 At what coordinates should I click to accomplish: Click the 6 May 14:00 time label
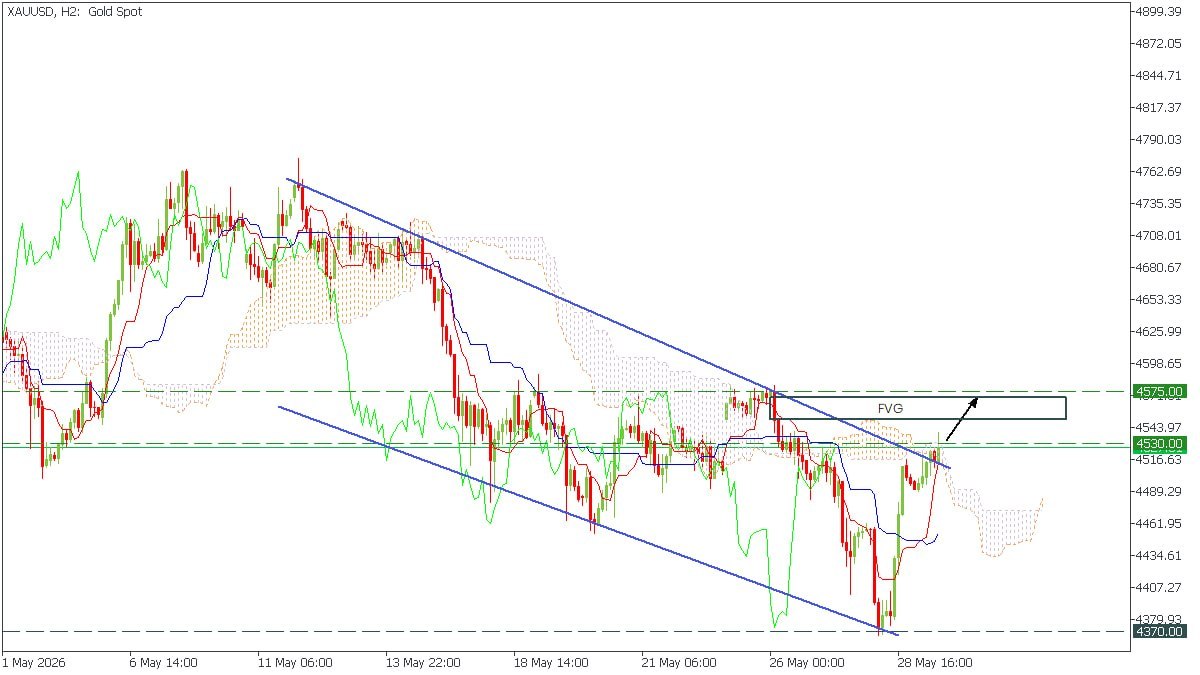163,662
